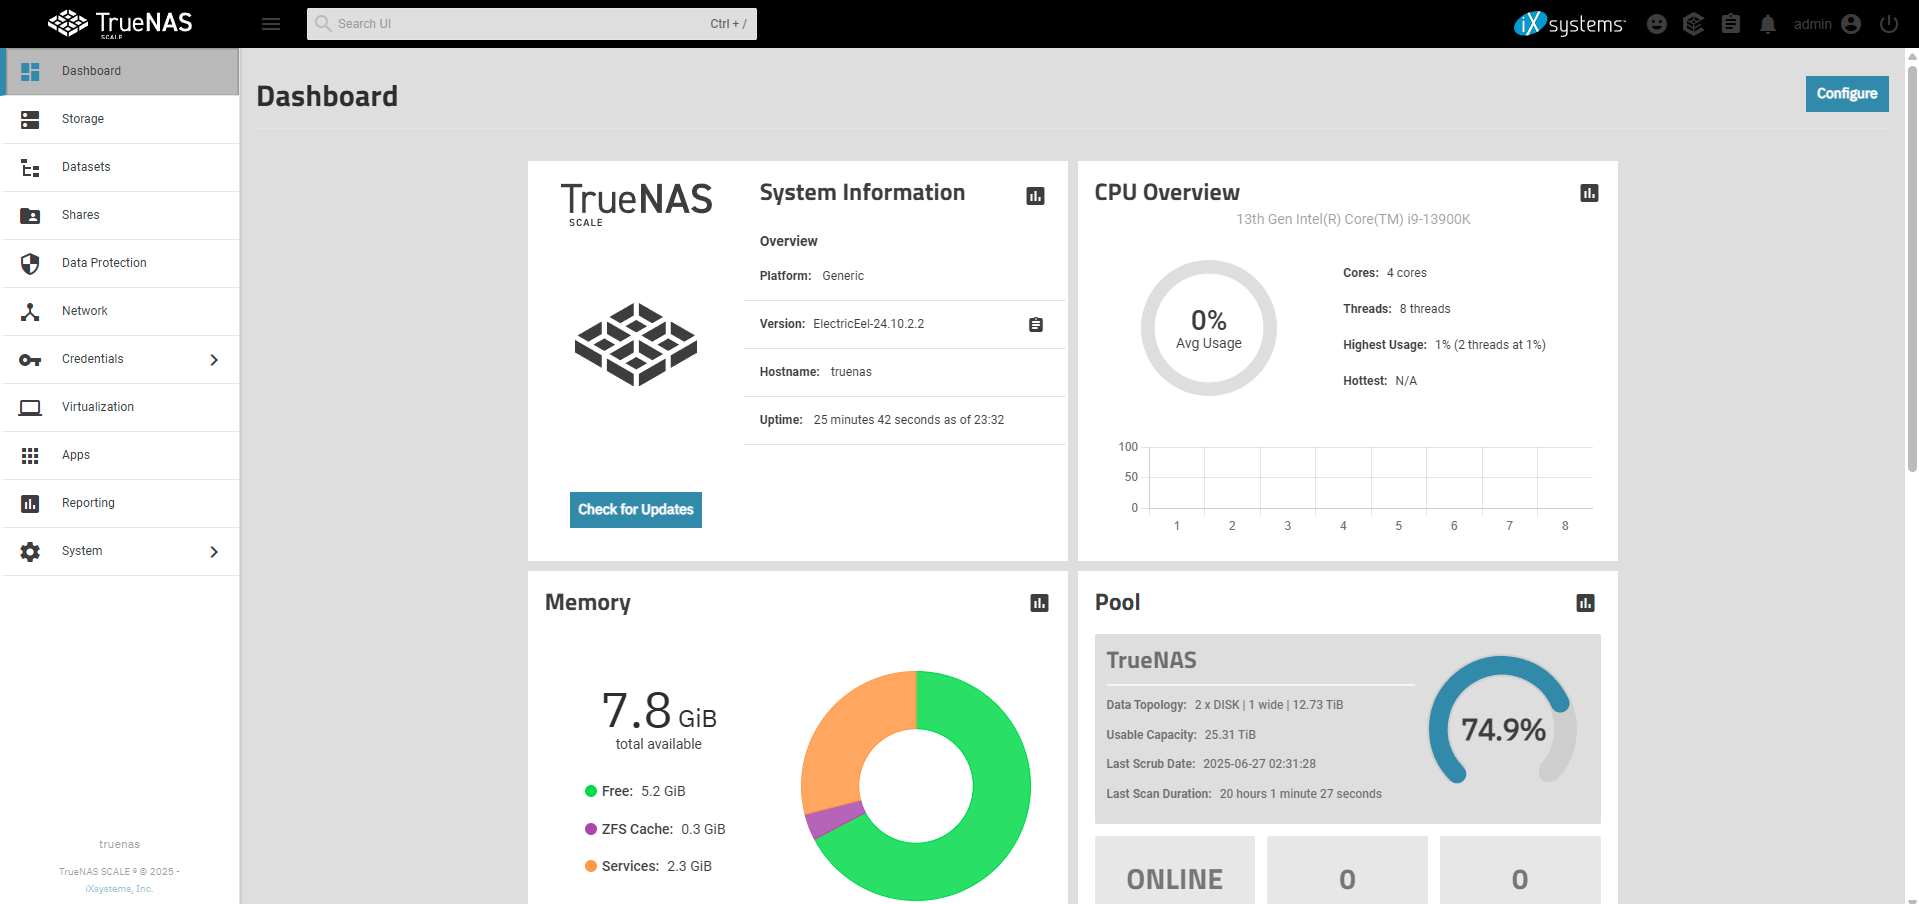Click in the Search UI field
This screenshot has width=1919, height=904.
point(532,24)
